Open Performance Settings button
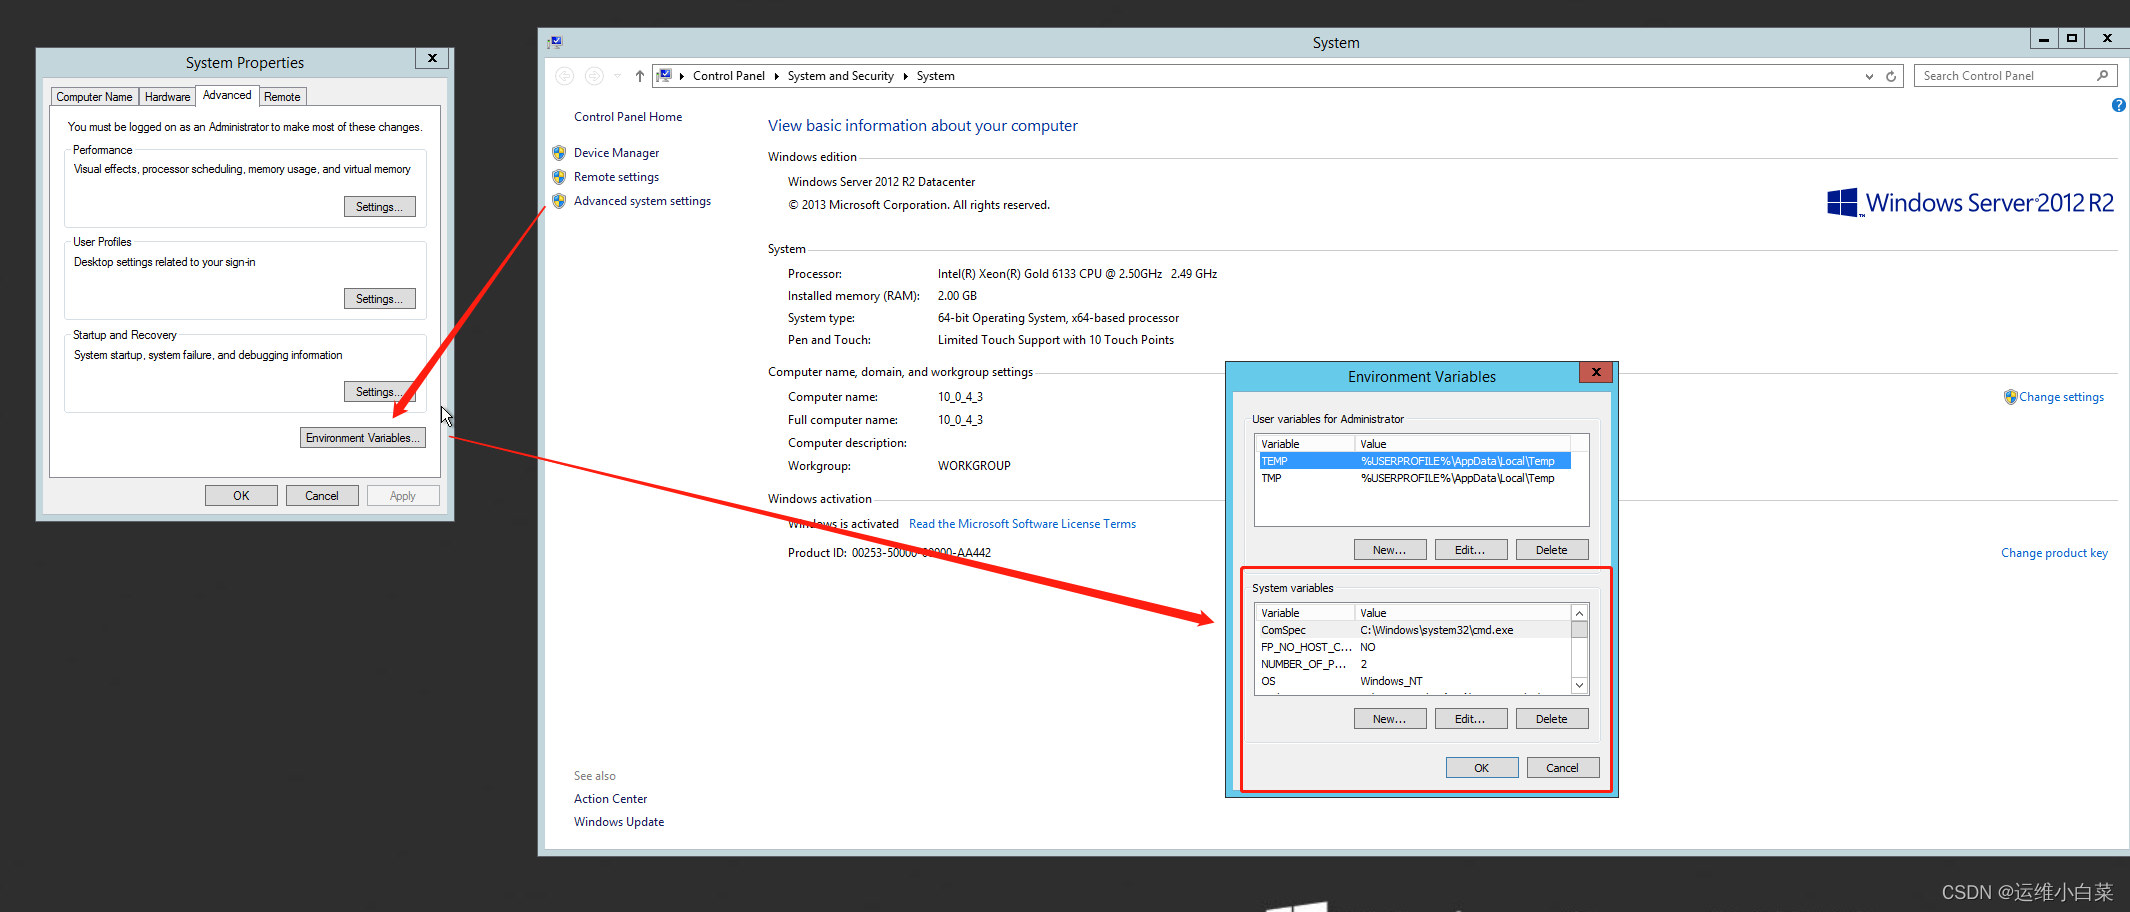The image size is (2130, 912). click(379, 207)
